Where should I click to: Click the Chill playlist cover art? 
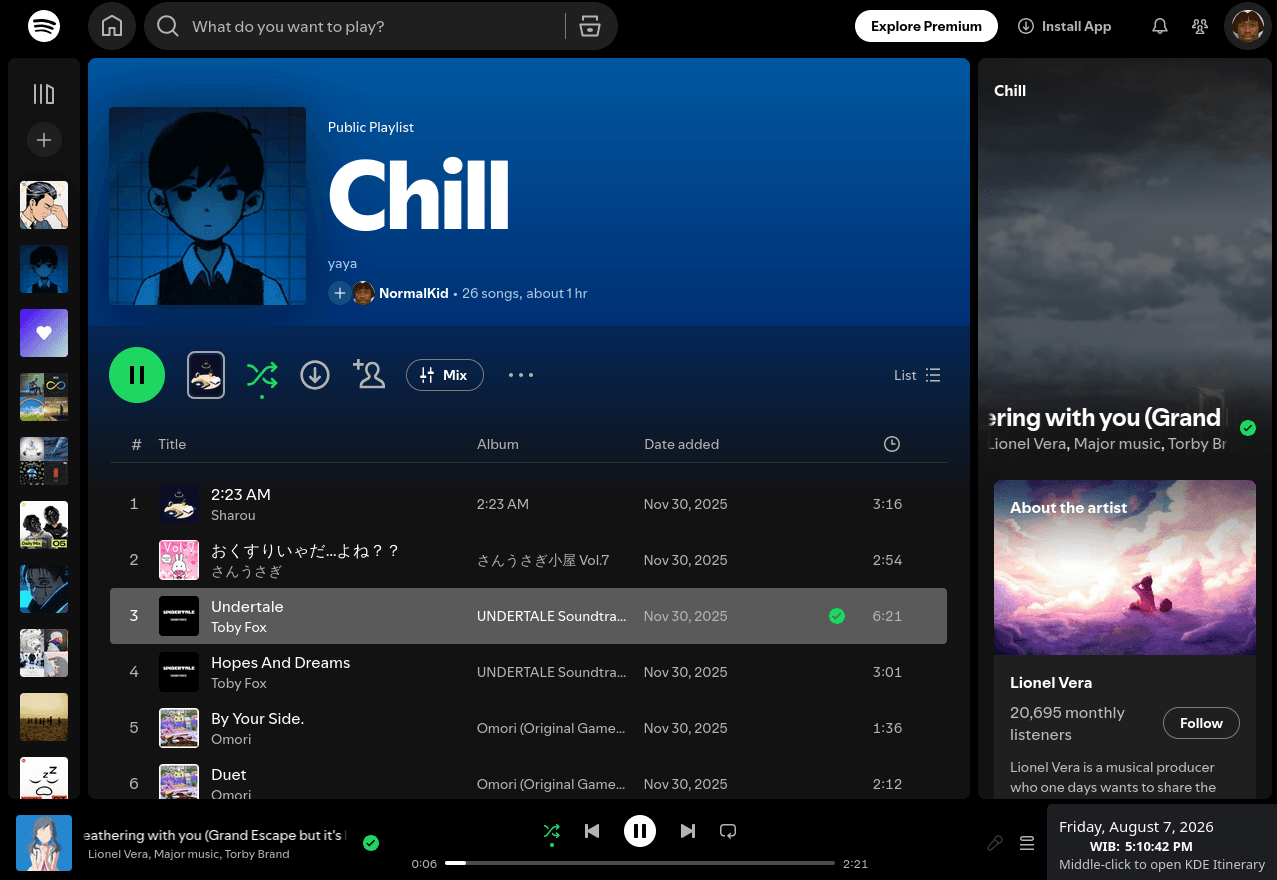click(x=207, y=206)
